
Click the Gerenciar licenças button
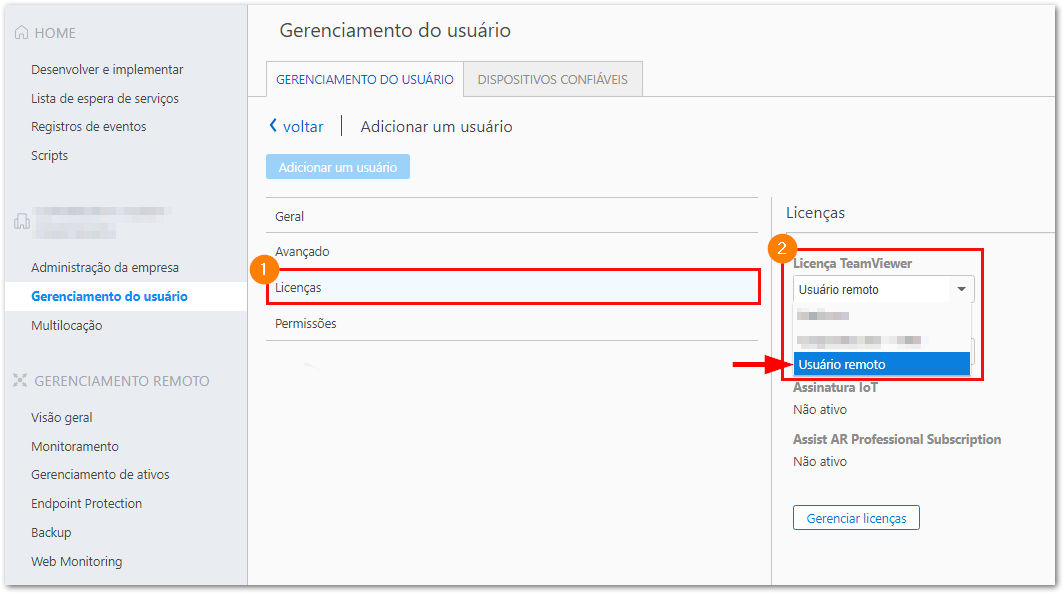point(856,518)
